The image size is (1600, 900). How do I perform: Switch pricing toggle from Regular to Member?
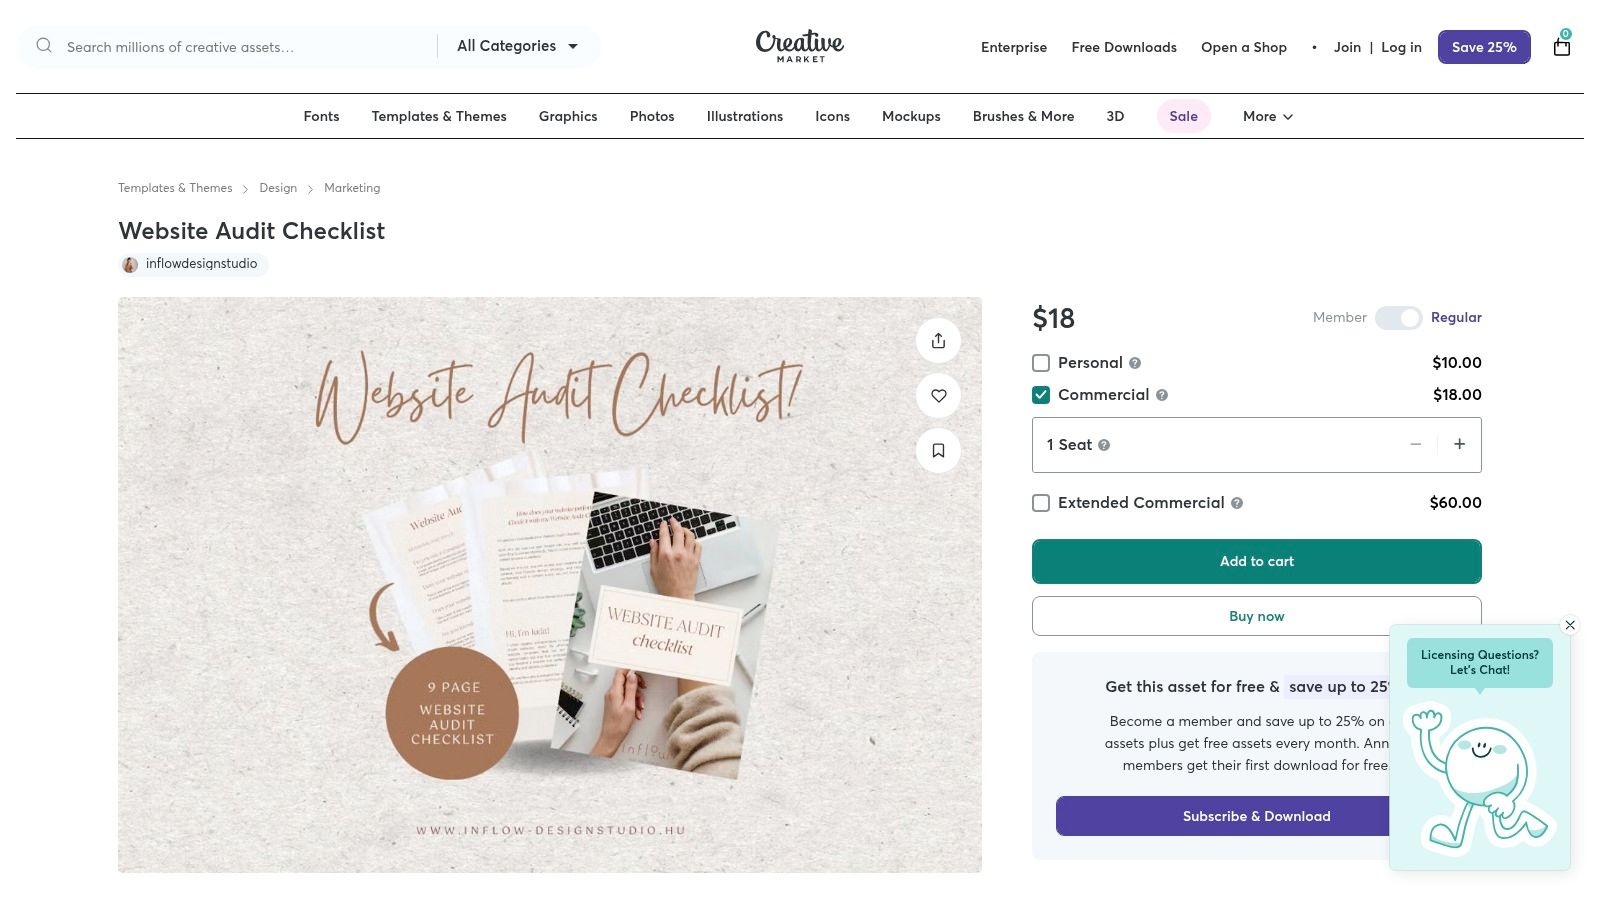tap(1399, 318)
